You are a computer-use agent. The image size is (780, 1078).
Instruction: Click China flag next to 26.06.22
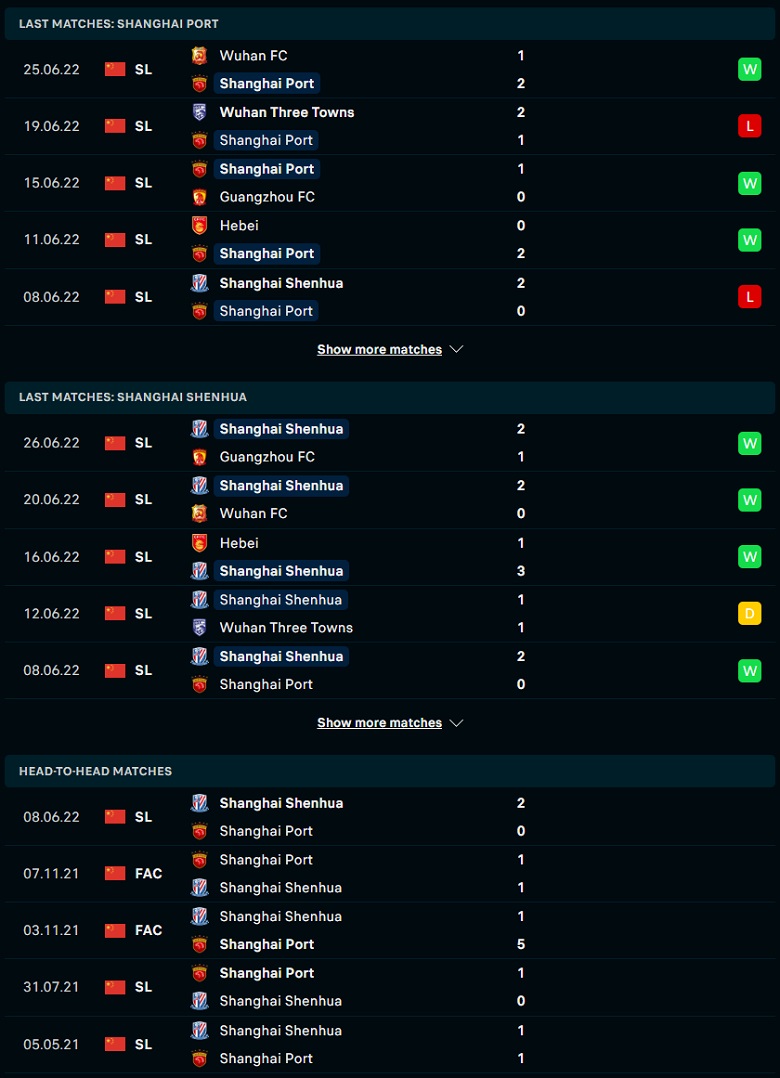pyautogui.click(x=115, y=443)
